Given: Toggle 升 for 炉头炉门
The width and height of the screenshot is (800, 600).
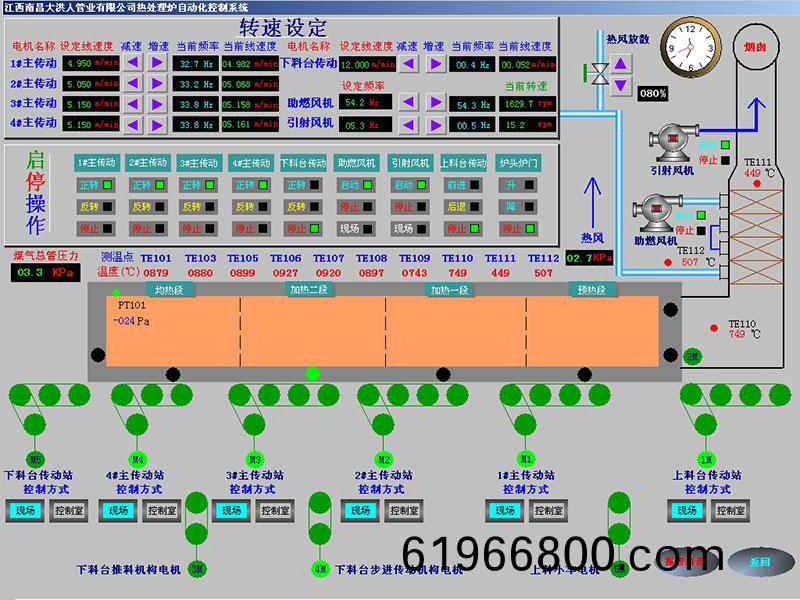Looking at the screenshot, I should tap(518, 185).
